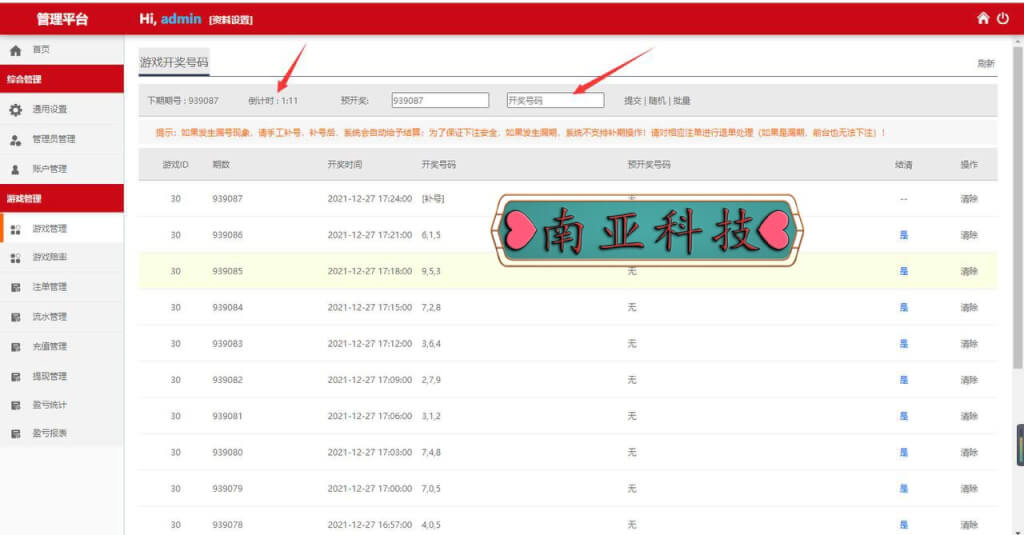
Task: Click 清除 for period 939084
Action: [x=969, y=308]
